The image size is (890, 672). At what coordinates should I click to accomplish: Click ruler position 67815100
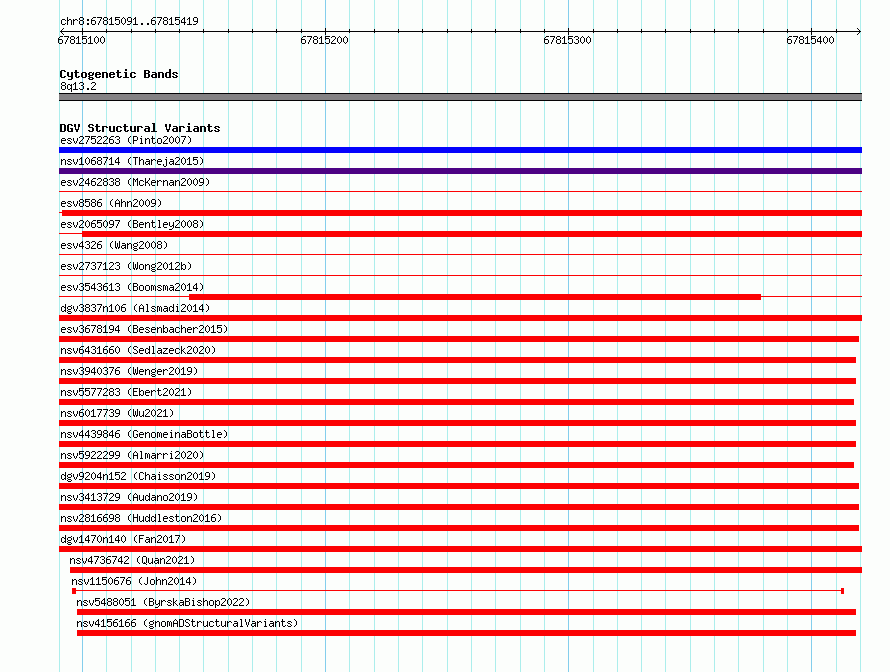click(x=82, y=40)
